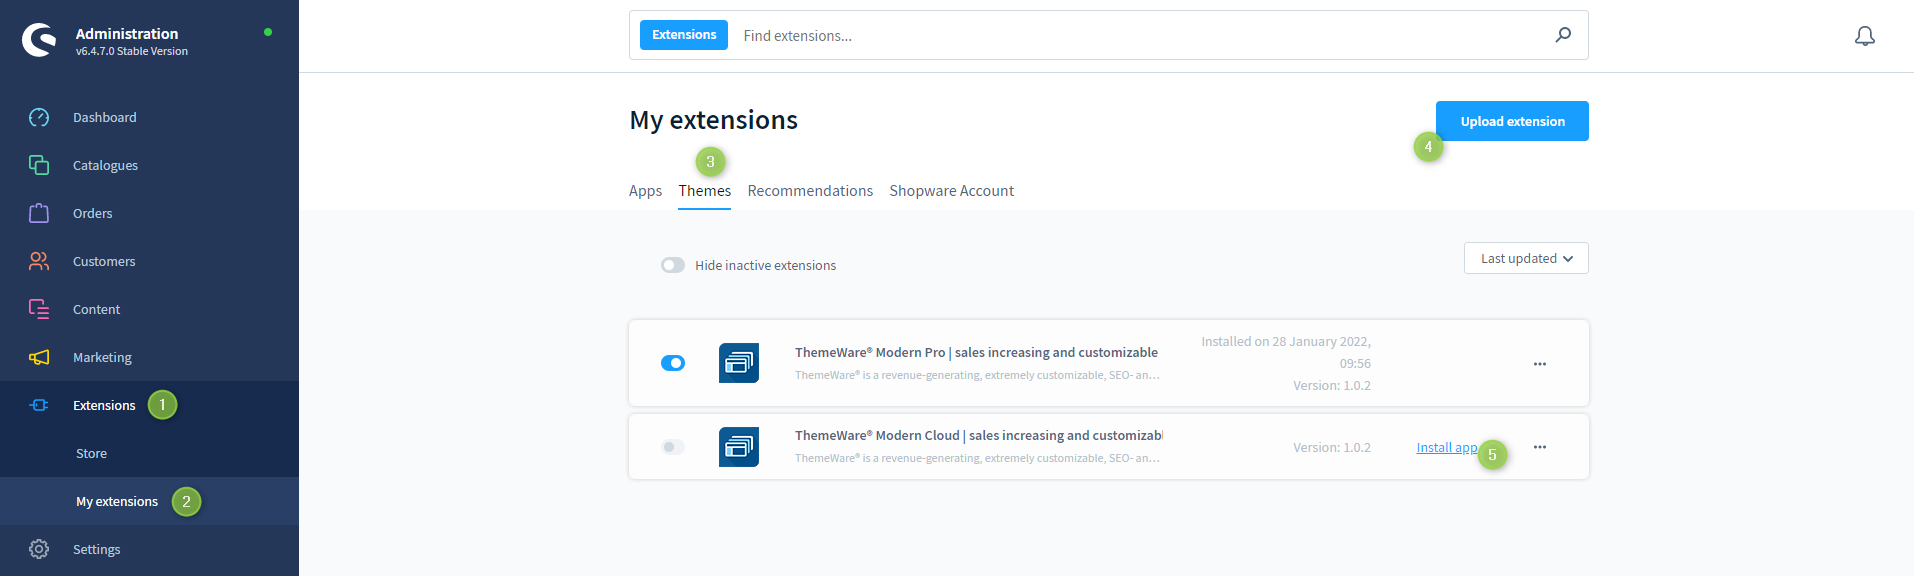Click the Hide inactive extensions label
The image size is (1914, 576).
coord(765,265)
